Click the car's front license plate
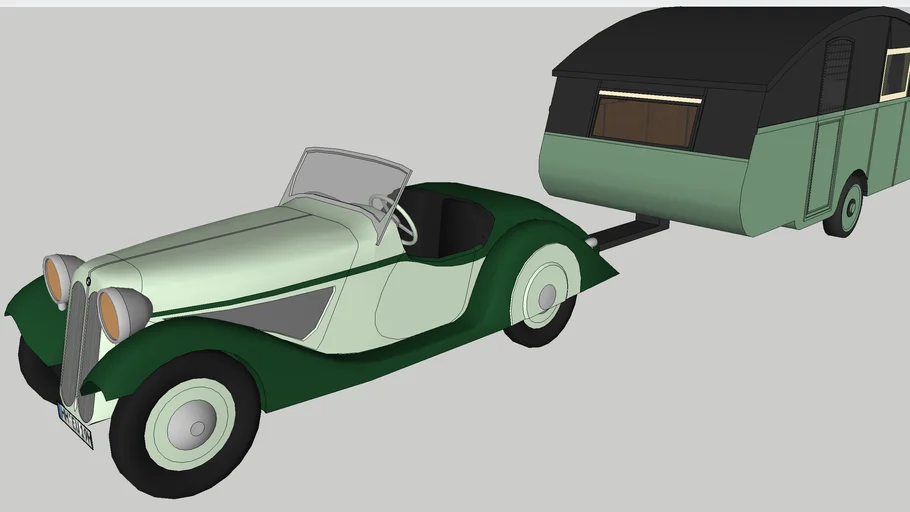The width and height of the screenshot is (910, 512). pyautogui.click(x=75, y=424)
